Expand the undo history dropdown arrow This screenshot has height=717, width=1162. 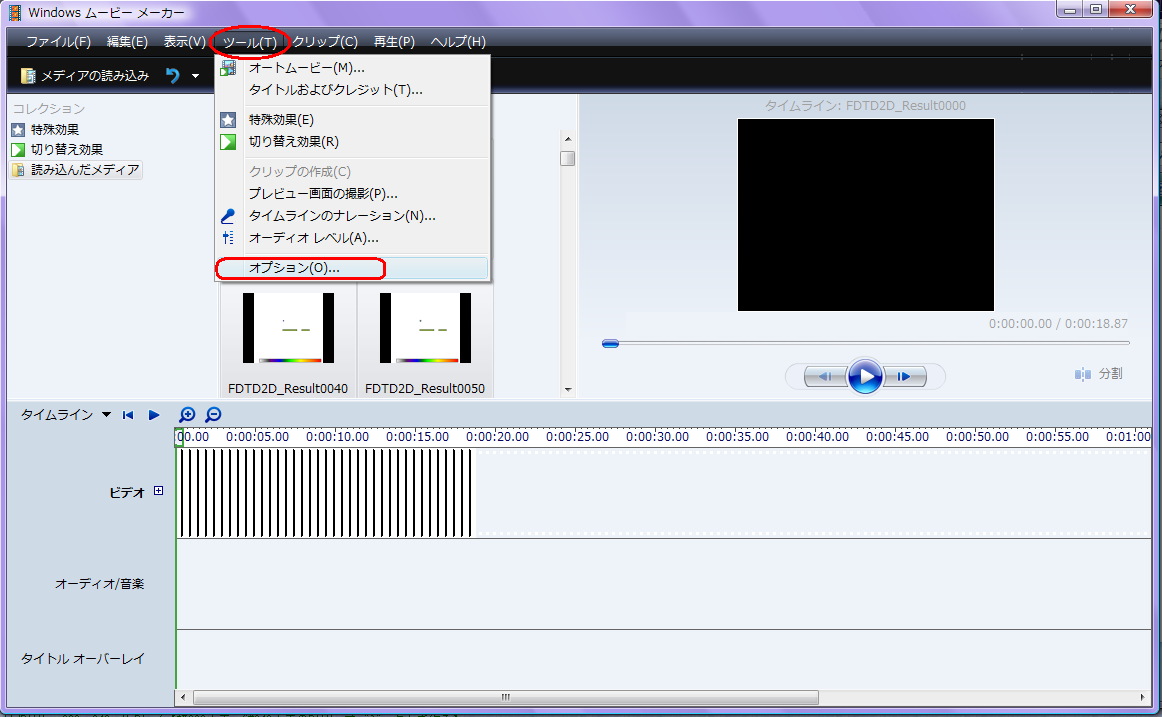[x=196, y=76]
